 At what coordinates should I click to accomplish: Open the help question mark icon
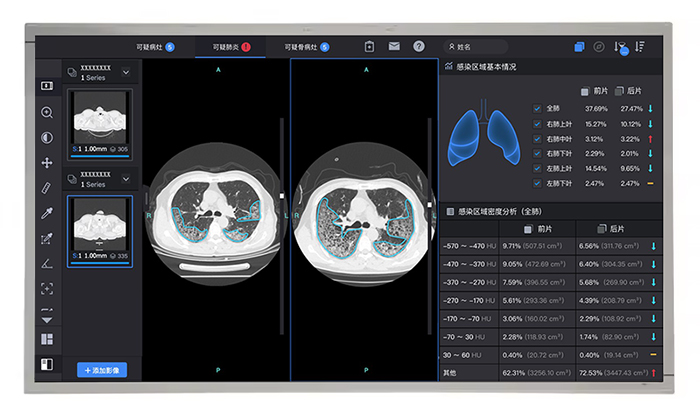[x=419, y=46]
